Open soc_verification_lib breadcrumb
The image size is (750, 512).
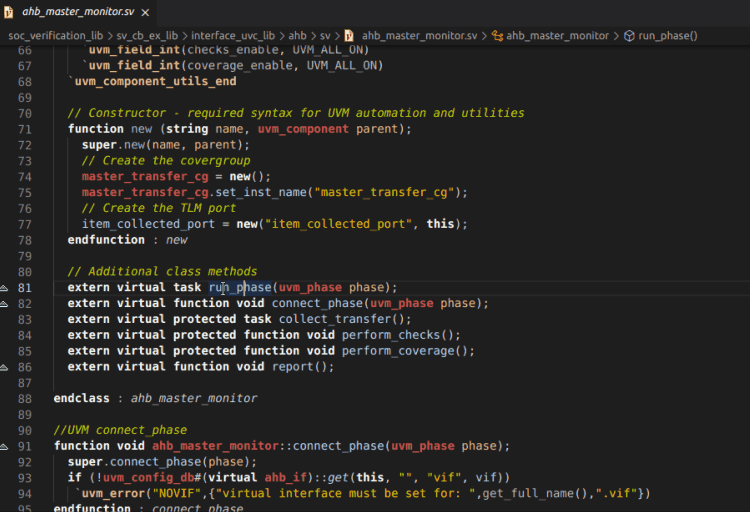pyautogui.click(x=55, y=36)
